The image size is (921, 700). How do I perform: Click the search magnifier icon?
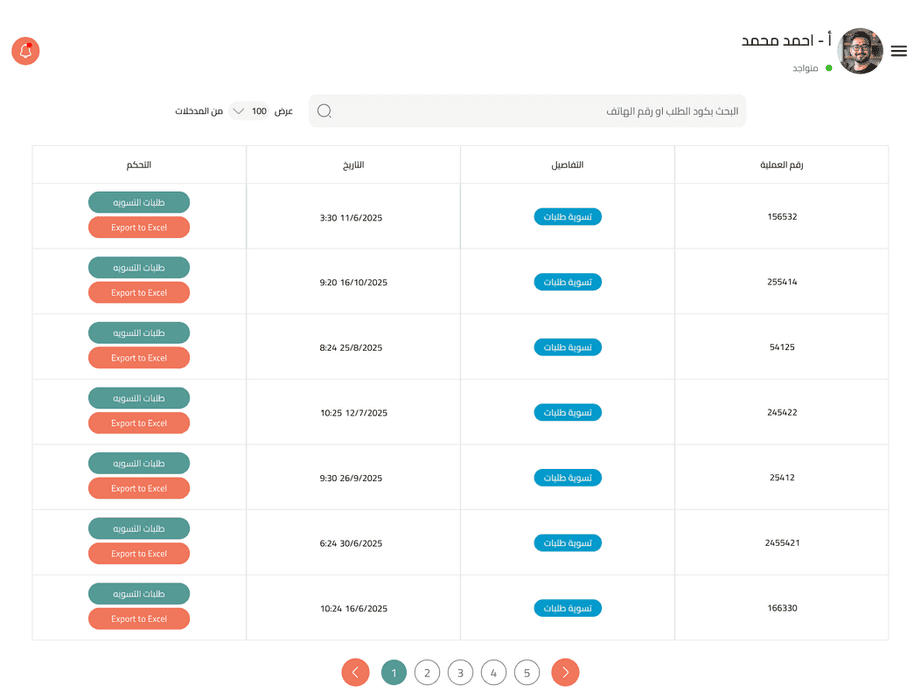point(324,111)
